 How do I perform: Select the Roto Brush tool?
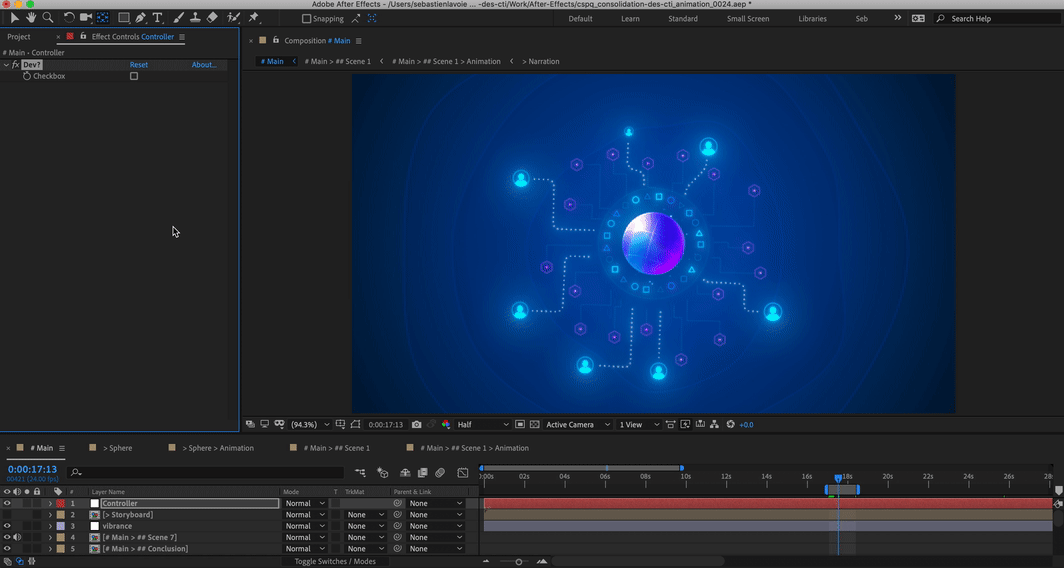(x=233, y=18)
